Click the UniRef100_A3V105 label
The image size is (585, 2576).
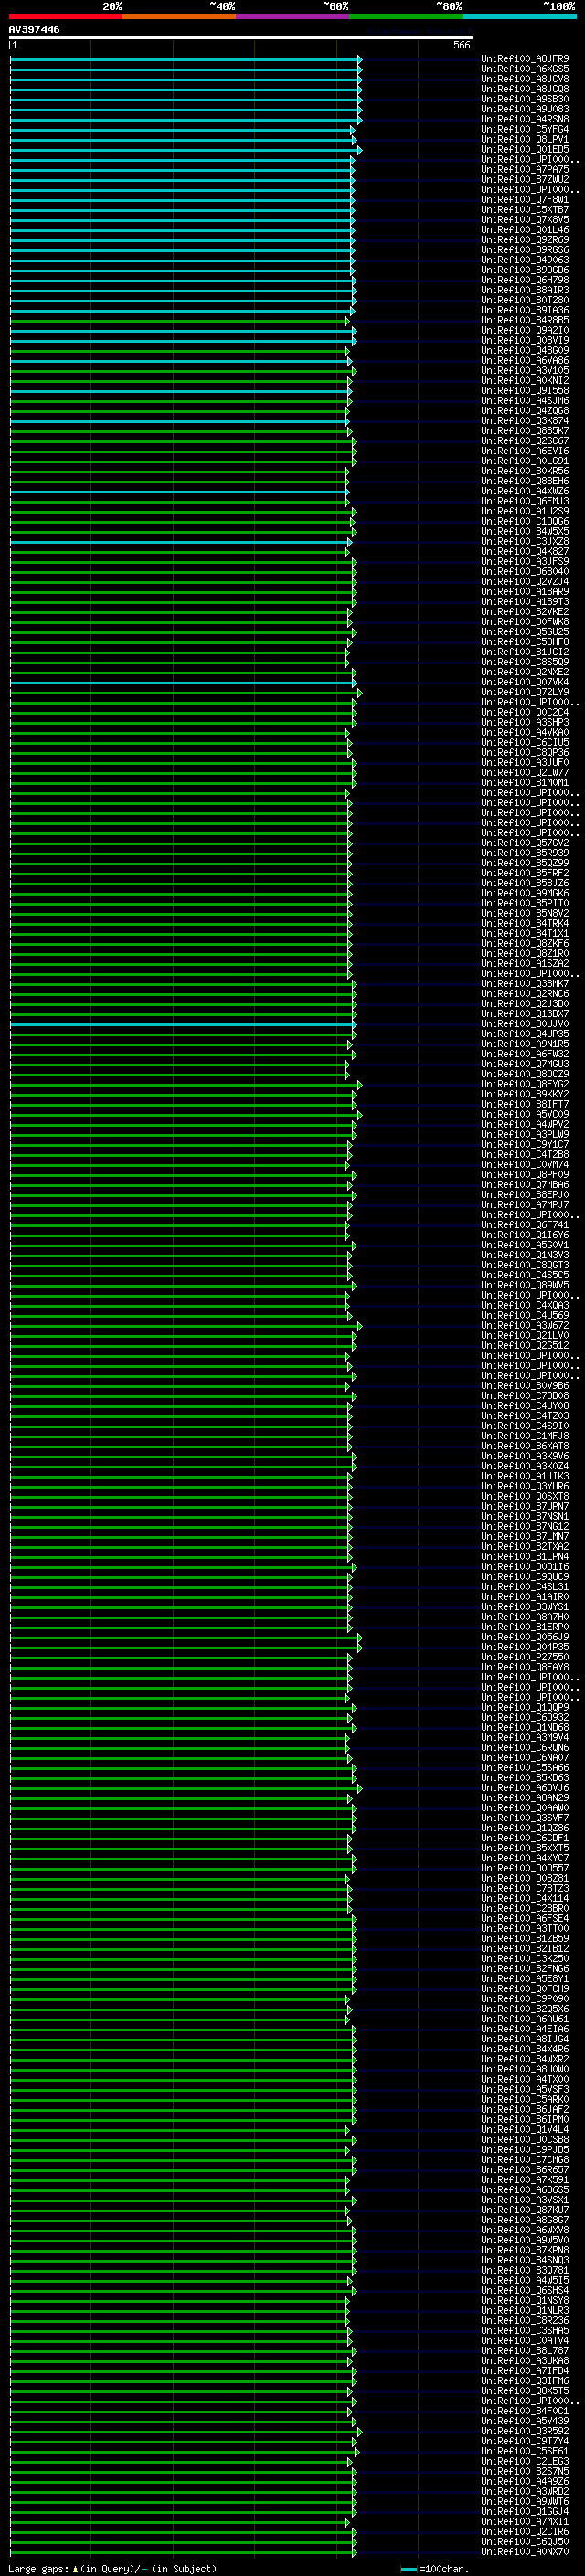[525, 371]
